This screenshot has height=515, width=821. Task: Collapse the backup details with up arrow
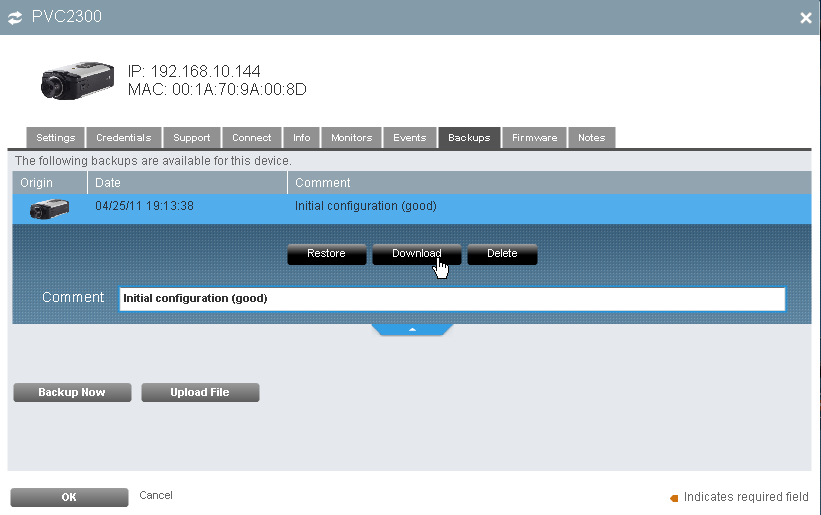click(412, 329)
